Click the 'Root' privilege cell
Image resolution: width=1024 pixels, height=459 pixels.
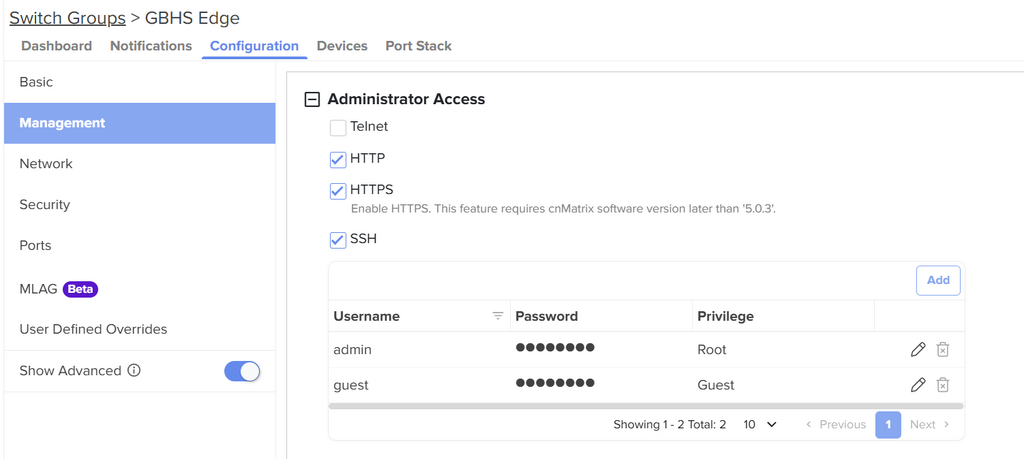712,349
